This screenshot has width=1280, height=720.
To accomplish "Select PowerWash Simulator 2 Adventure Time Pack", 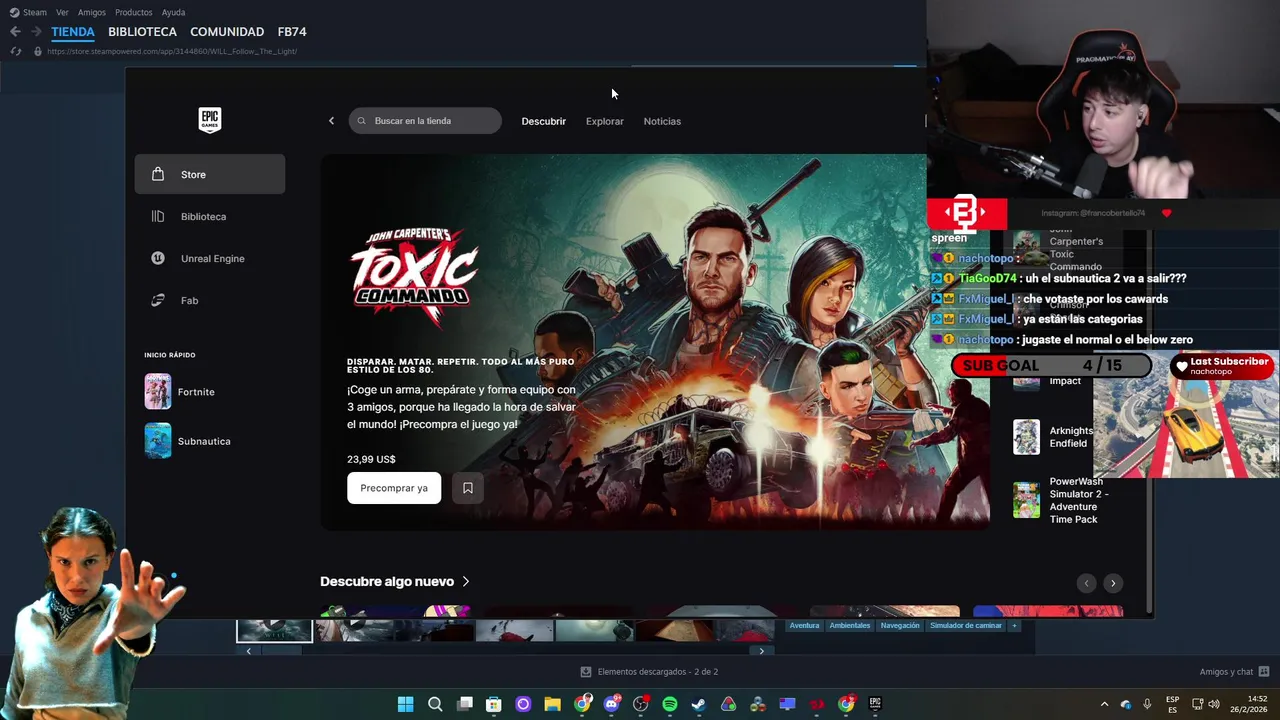I will [1062, 500].
